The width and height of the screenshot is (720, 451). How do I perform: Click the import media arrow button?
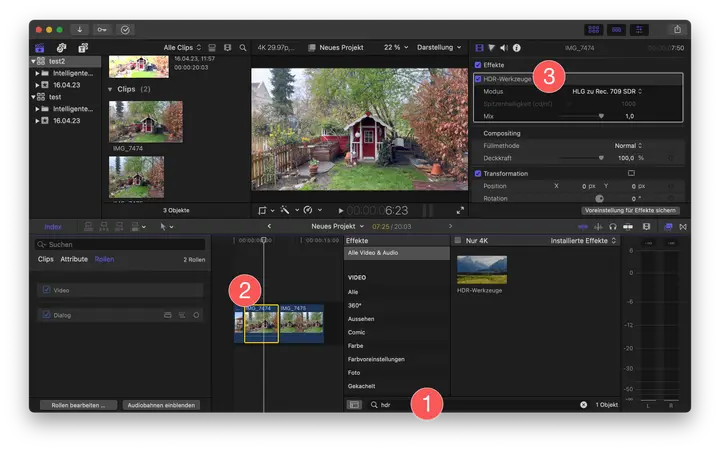coord(80,29)
